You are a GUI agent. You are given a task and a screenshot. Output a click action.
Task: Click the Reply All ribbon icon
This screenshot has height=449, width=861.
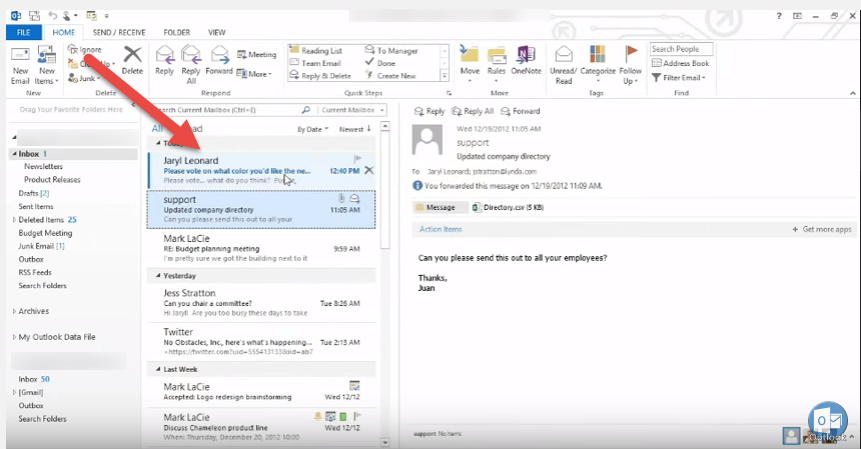191,65
